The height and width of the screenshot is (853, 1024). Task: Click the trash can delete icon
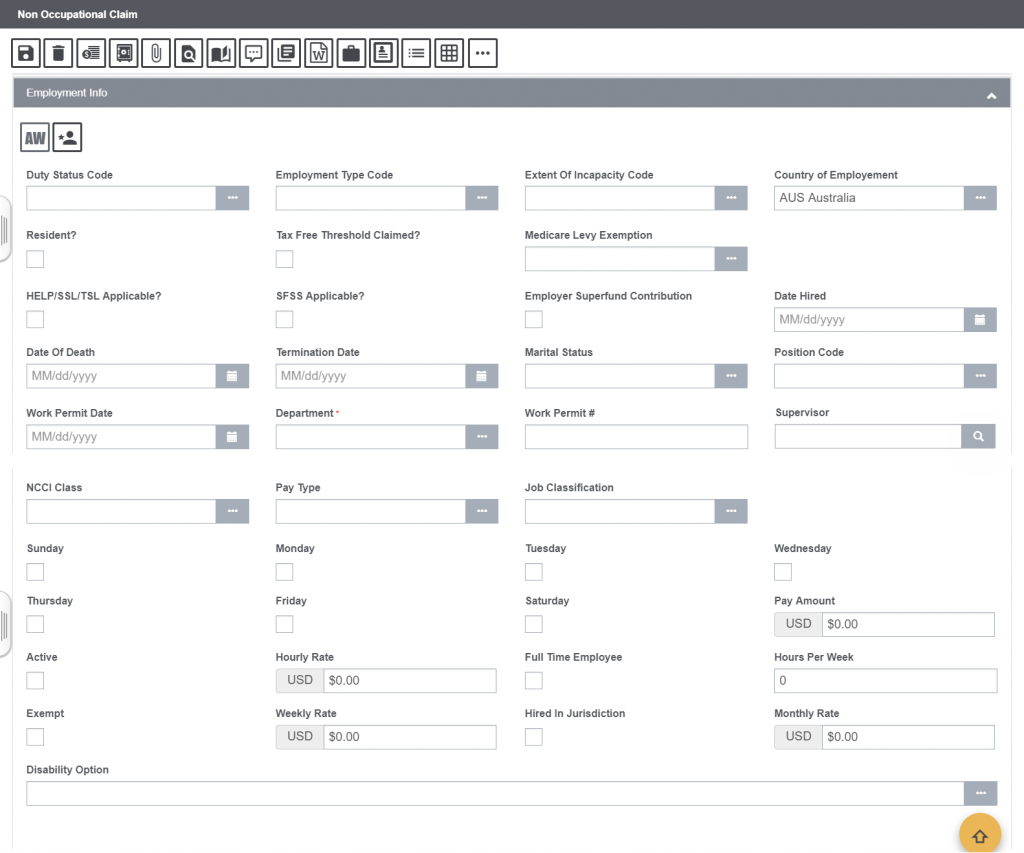58,53
